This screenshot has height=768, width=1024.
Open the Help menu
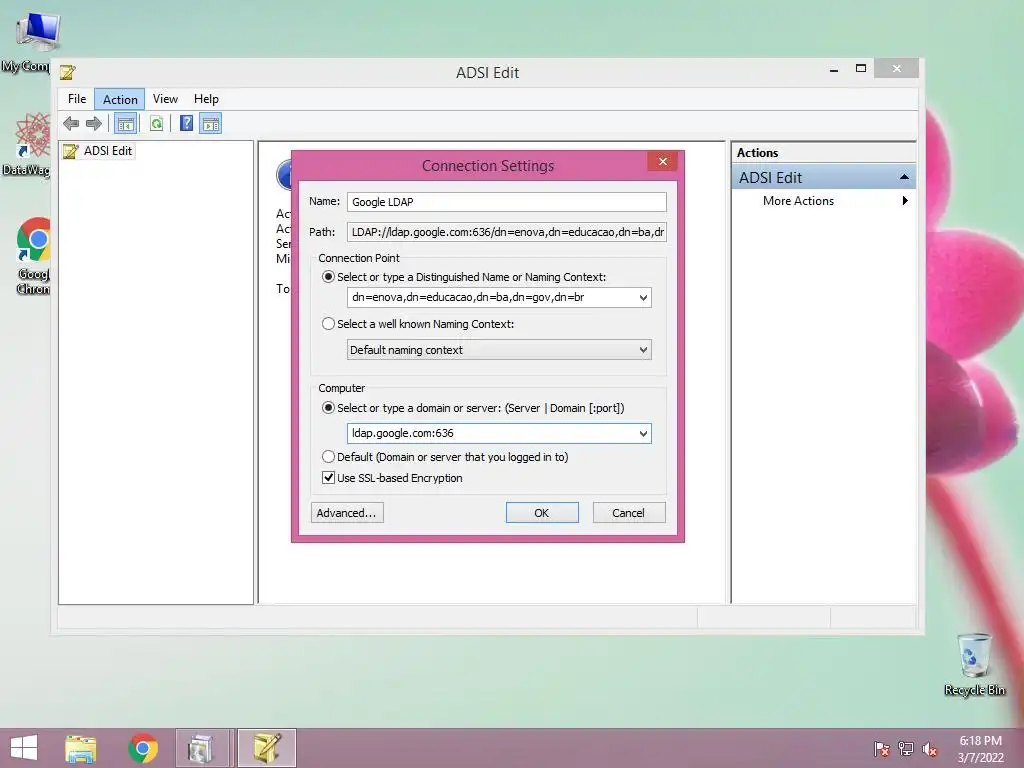coord(206,99)
